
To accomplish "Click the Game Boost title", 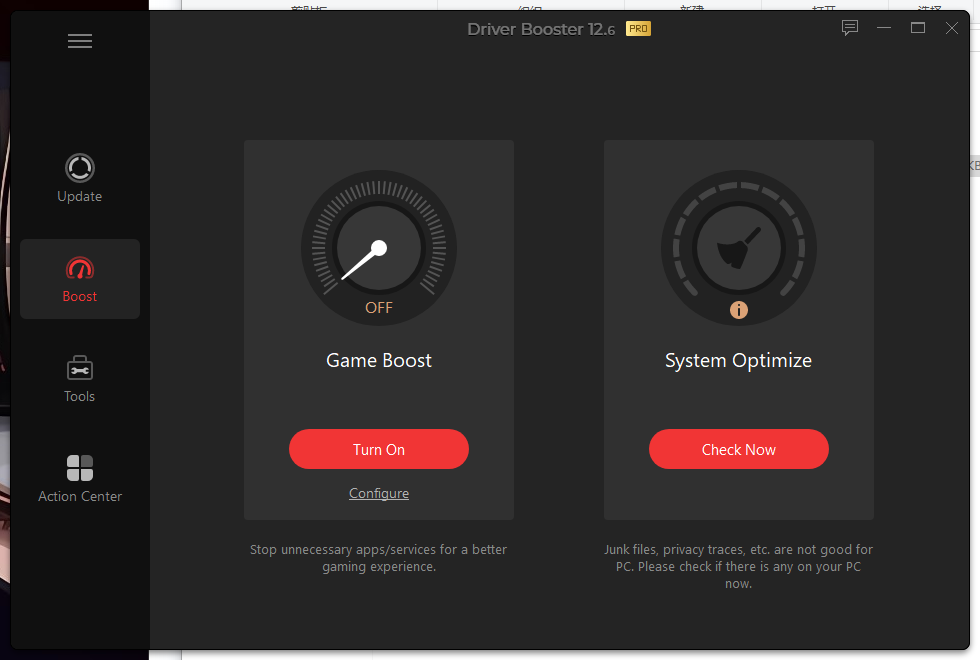I will [379, 361].
